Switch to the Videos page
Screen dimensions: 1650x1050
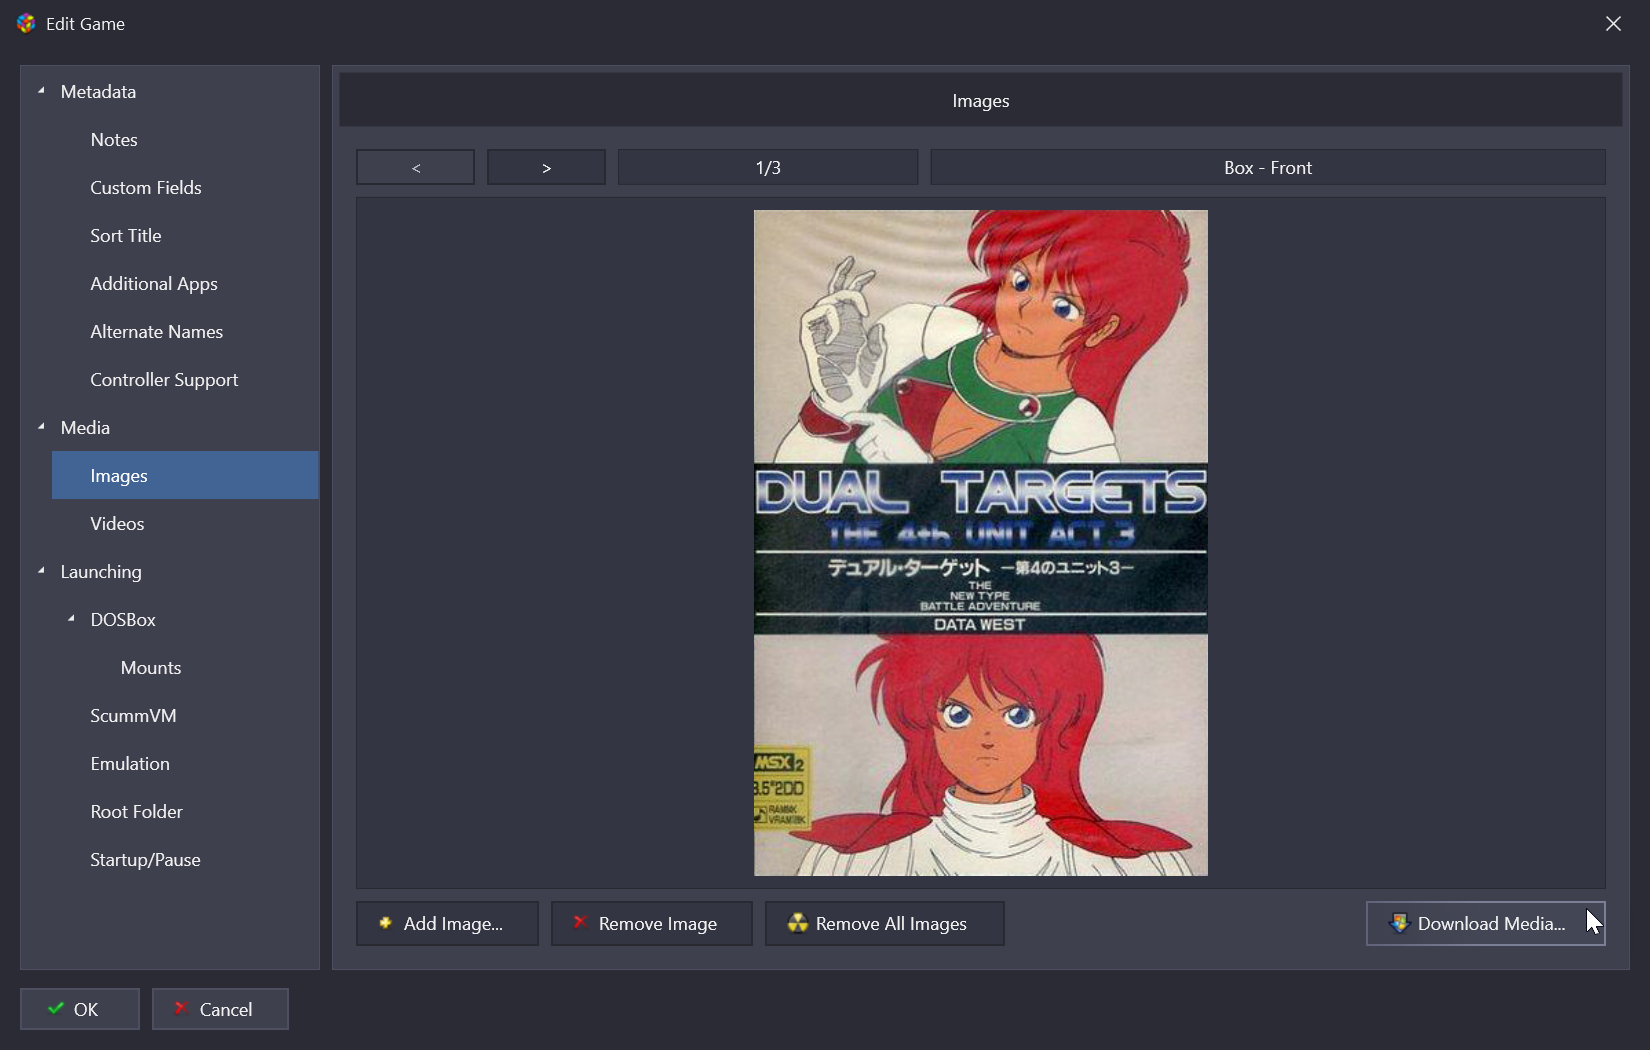pyautogui.click(x=117, y=524)
